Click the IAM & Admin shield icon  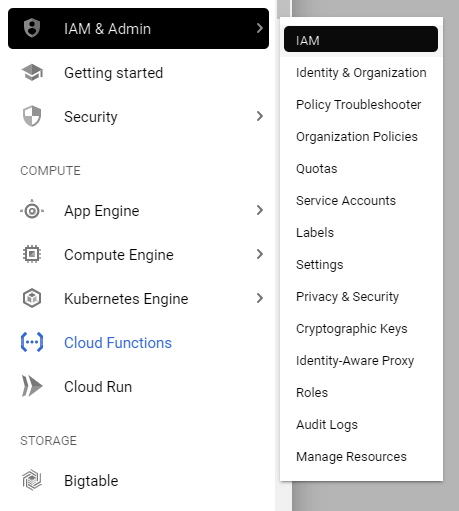pos(32,28)
